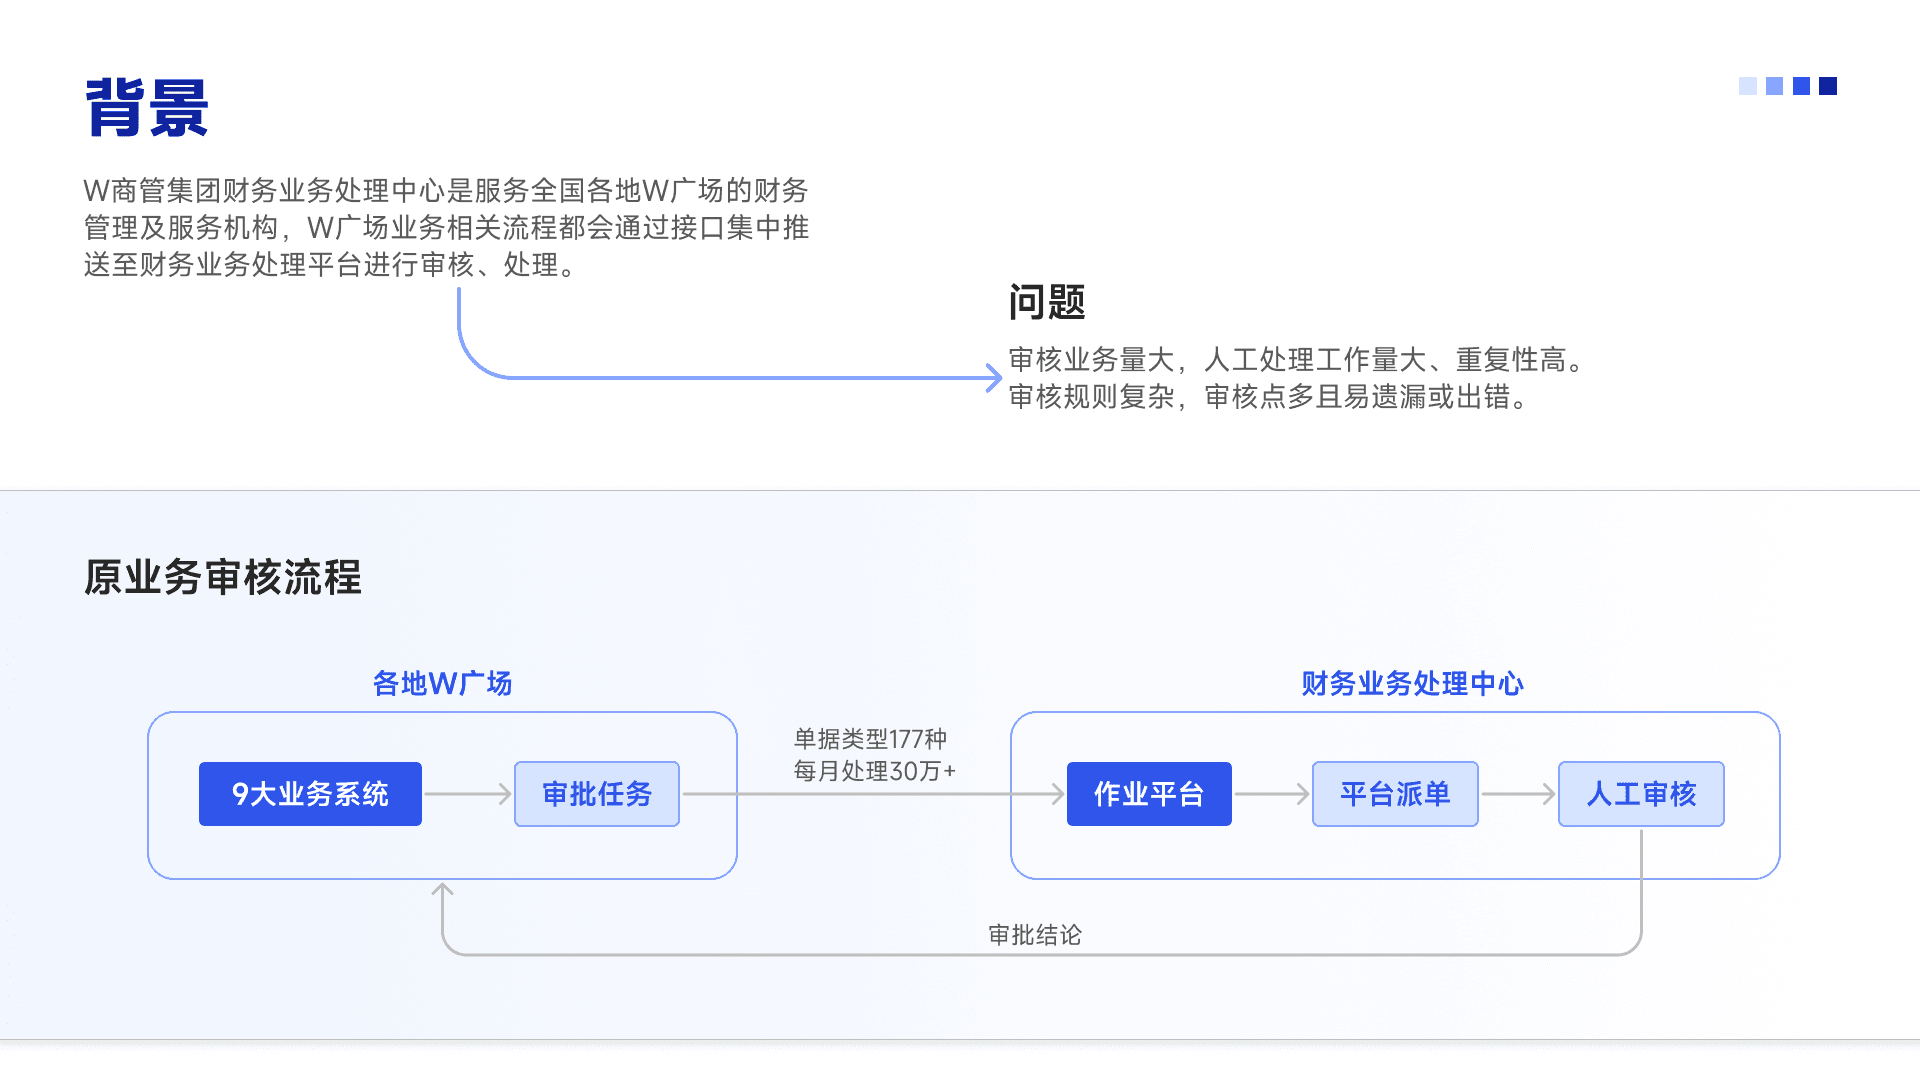Select the 平台派单 box
Screen dimensions: 1920x1080
1395,794
